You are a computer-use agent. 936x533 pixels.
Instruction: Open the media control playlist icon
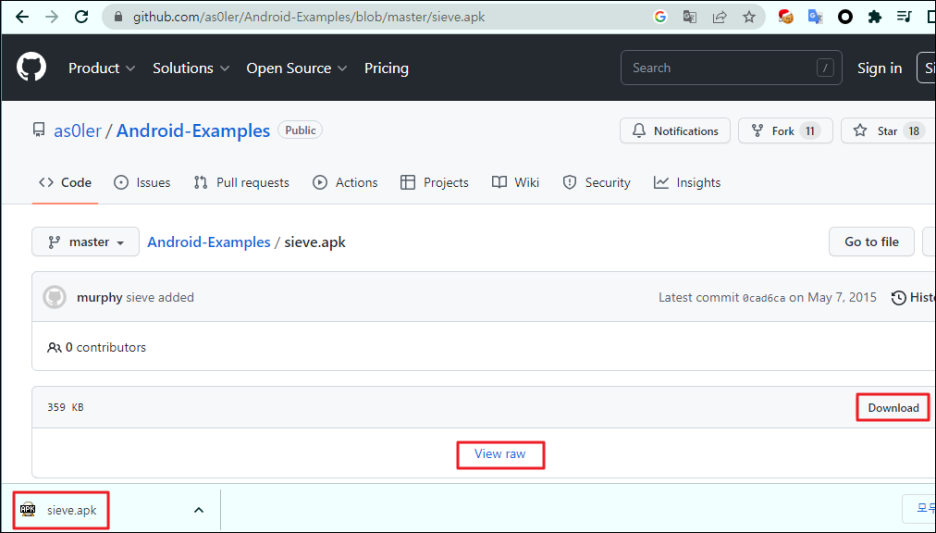tap(904, 17)
